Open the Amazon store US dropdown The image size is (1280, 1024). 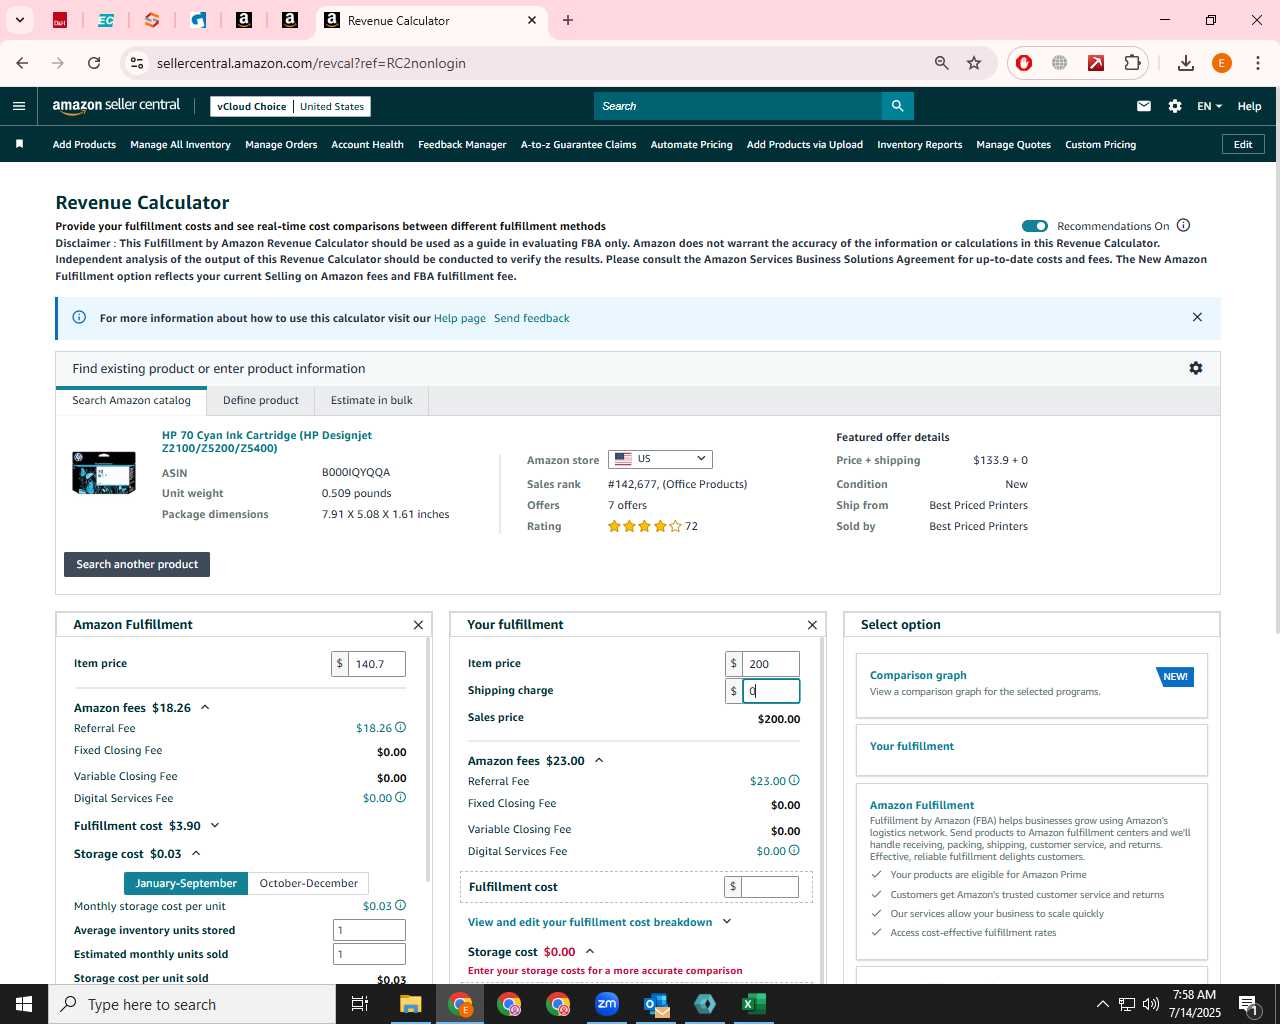click(660, 459)
